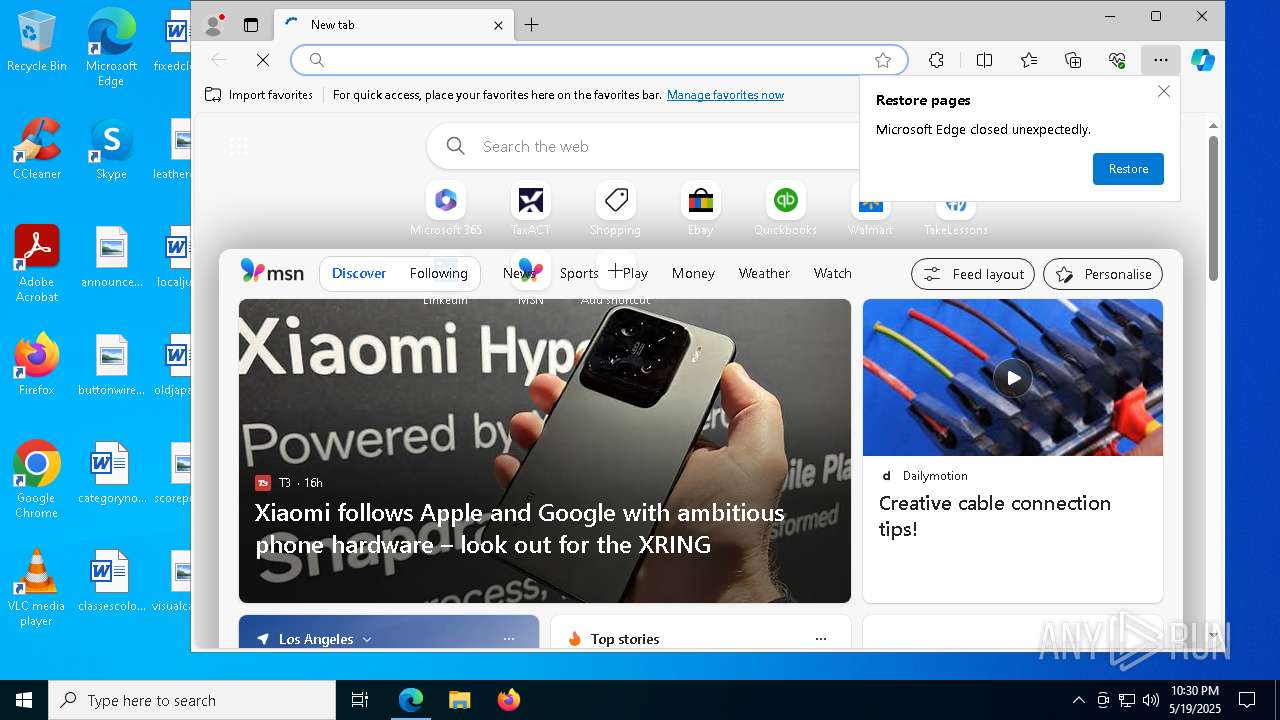
Task: Open the Copilot sidebar icon
Action: tap(1203, 60)
